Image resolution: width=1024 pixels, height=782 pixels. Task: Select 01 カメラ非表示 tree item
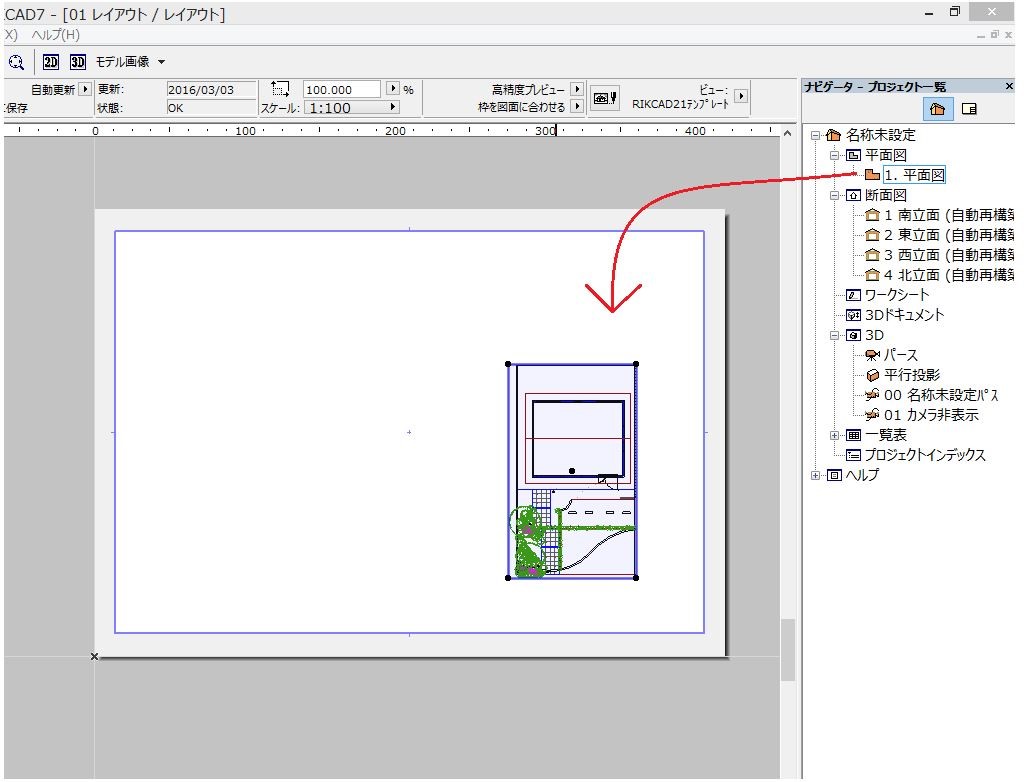[x=931, y=415]
